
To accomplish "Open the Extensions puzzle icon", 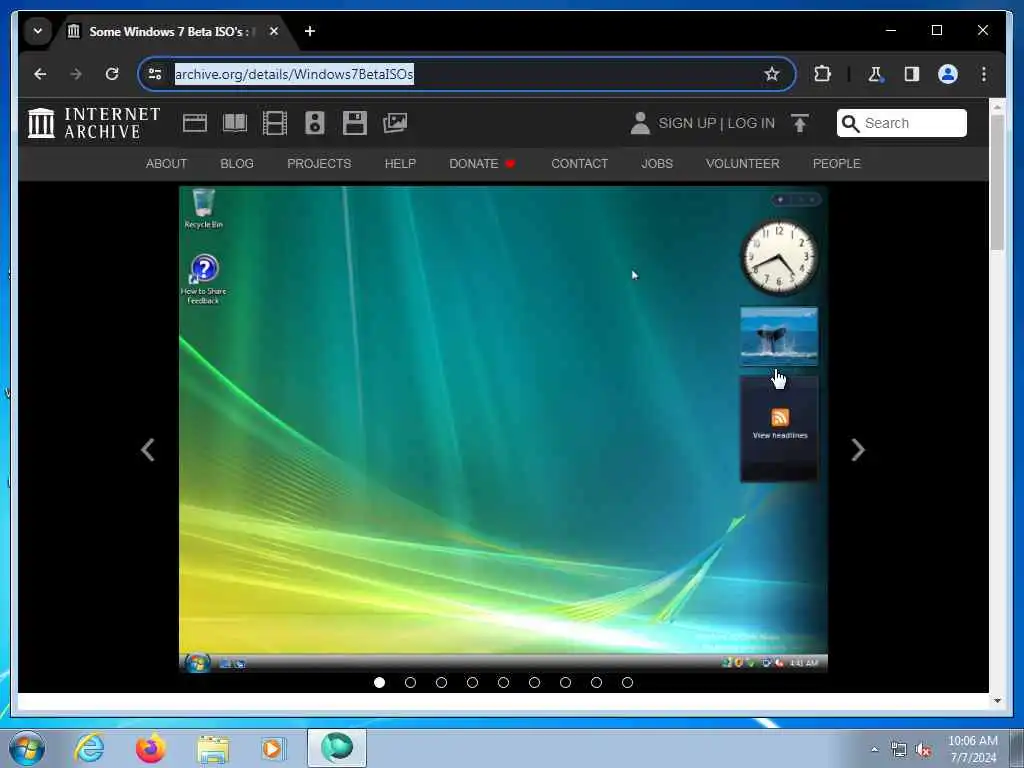I will point(823,74).
